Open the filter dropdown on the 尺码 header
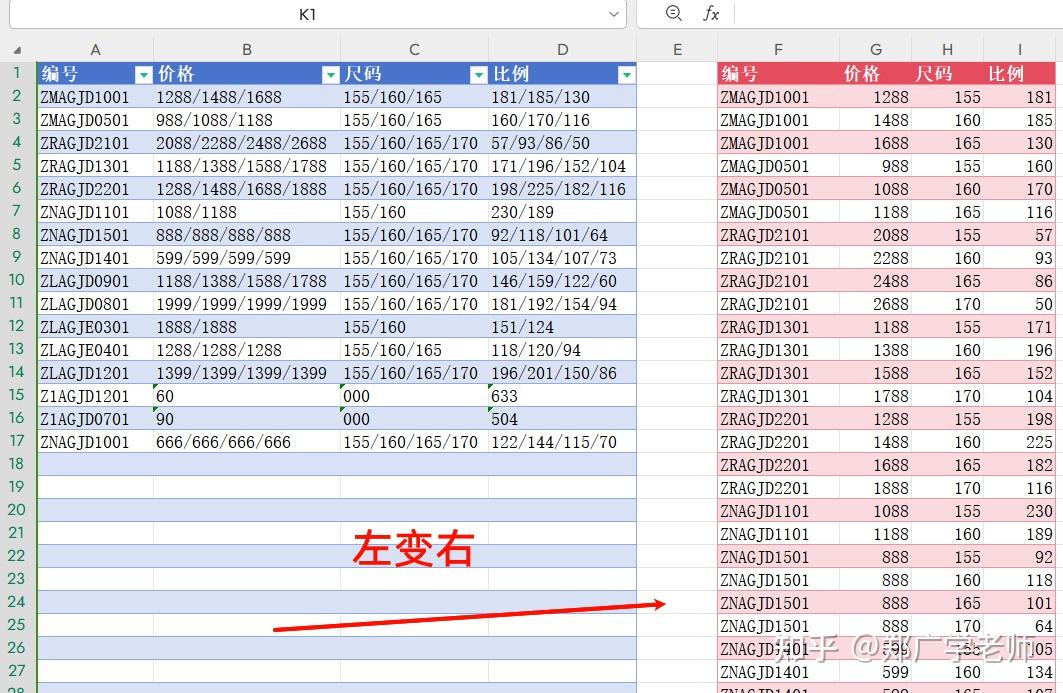This screenshot has height=693, width=1063. 477,74
